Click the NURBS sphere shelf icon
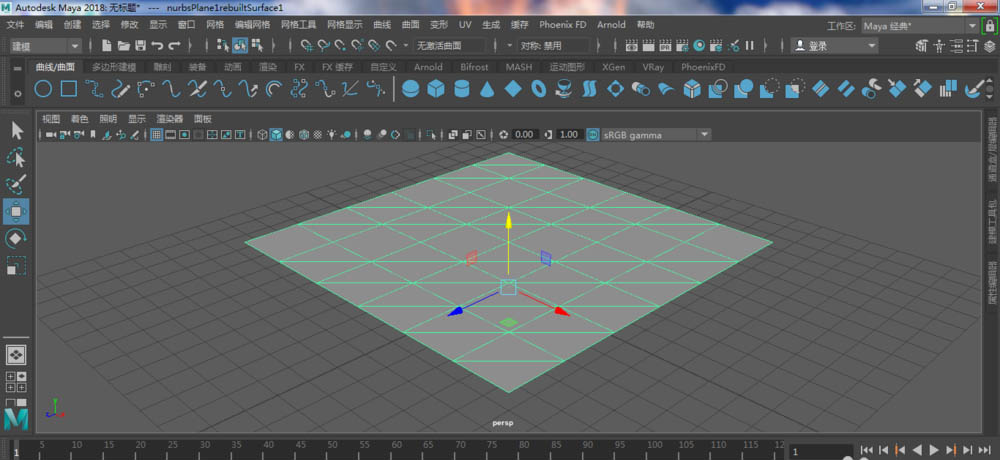This screenshot has width=1000, height=460. (x=410, y=89)
